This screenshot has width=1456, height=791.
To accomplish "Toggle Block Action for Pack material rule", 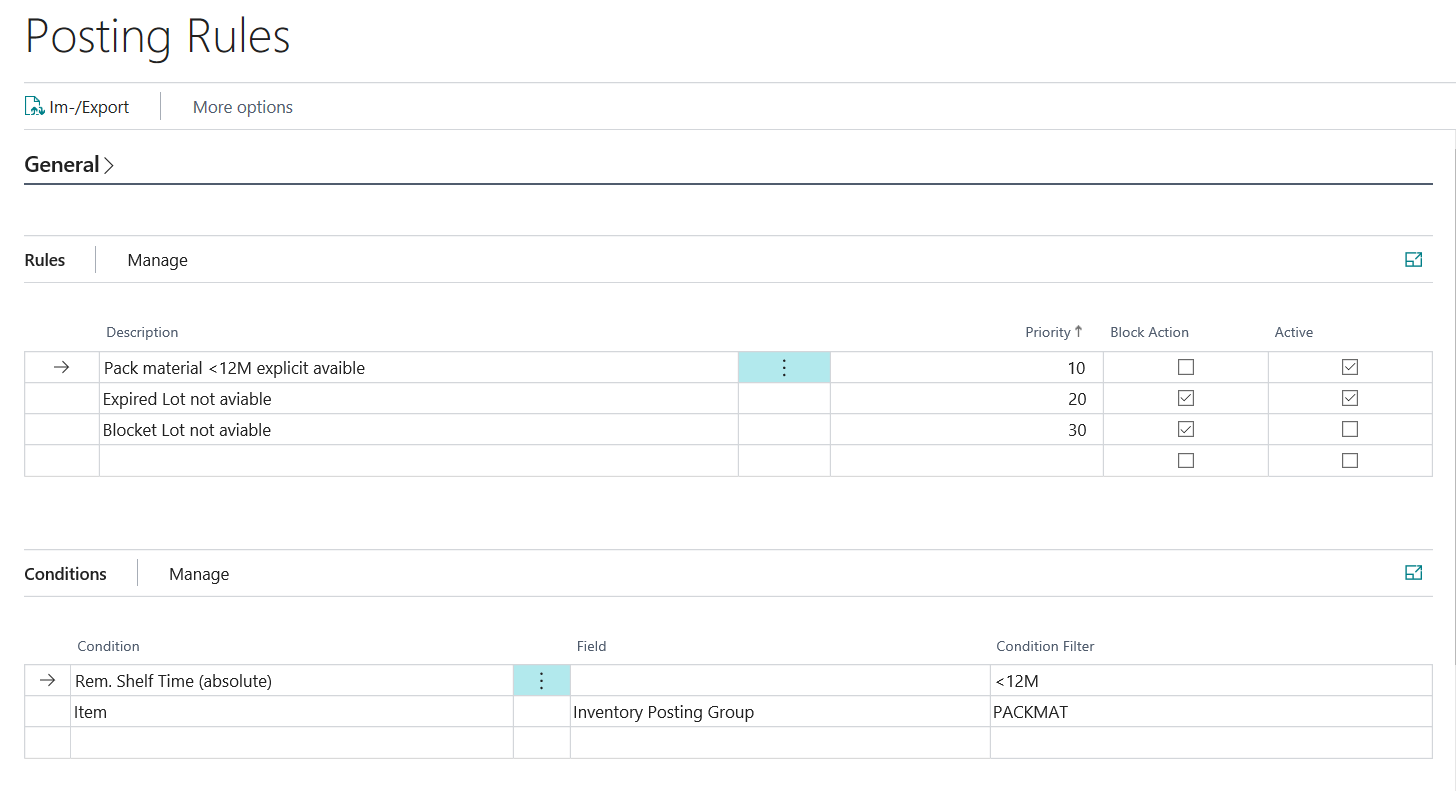I will click(1186, 368).
